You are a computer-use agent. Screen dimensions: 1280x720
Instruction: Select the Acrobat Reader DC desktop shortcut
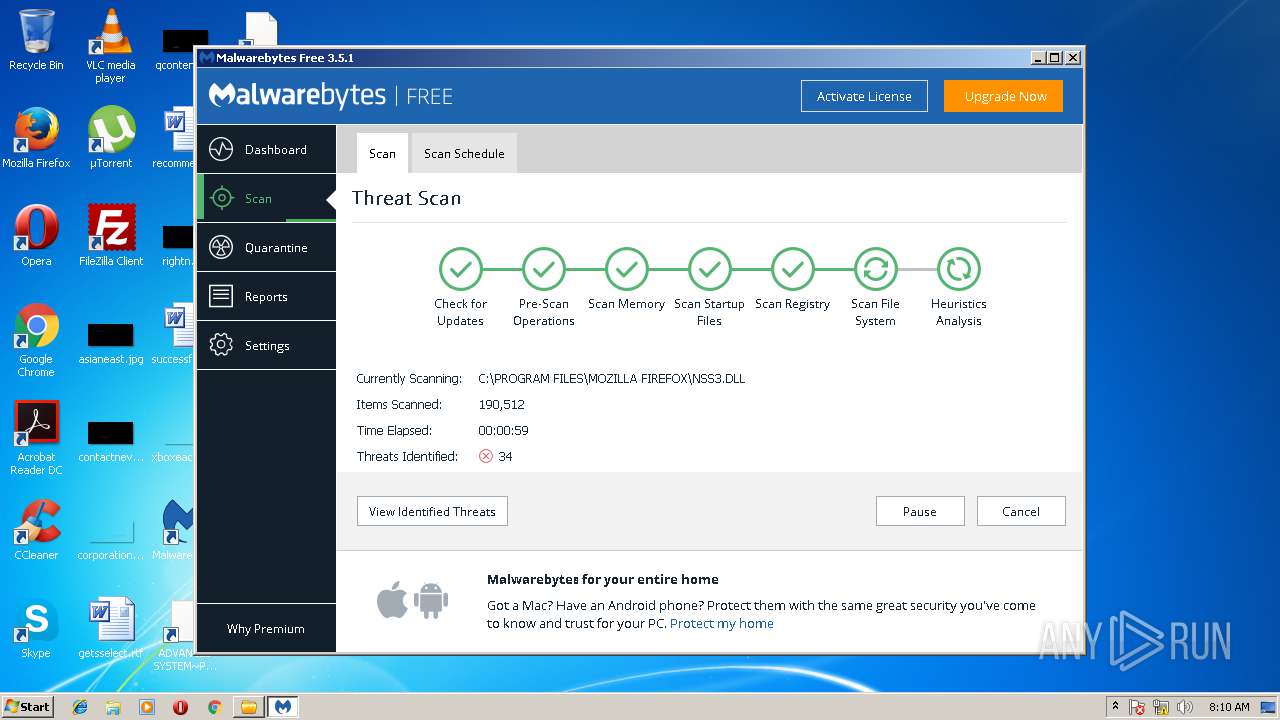(36, 438)
